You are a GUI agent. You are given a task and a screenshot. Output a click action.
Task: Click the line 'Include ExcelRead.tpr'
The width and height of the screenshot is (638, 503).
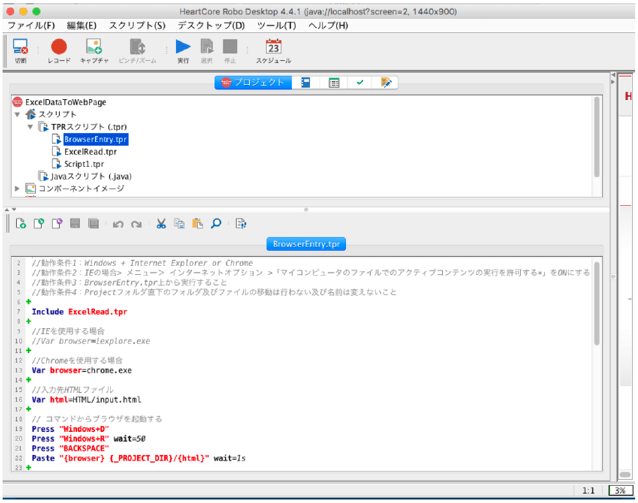[79, 312]
